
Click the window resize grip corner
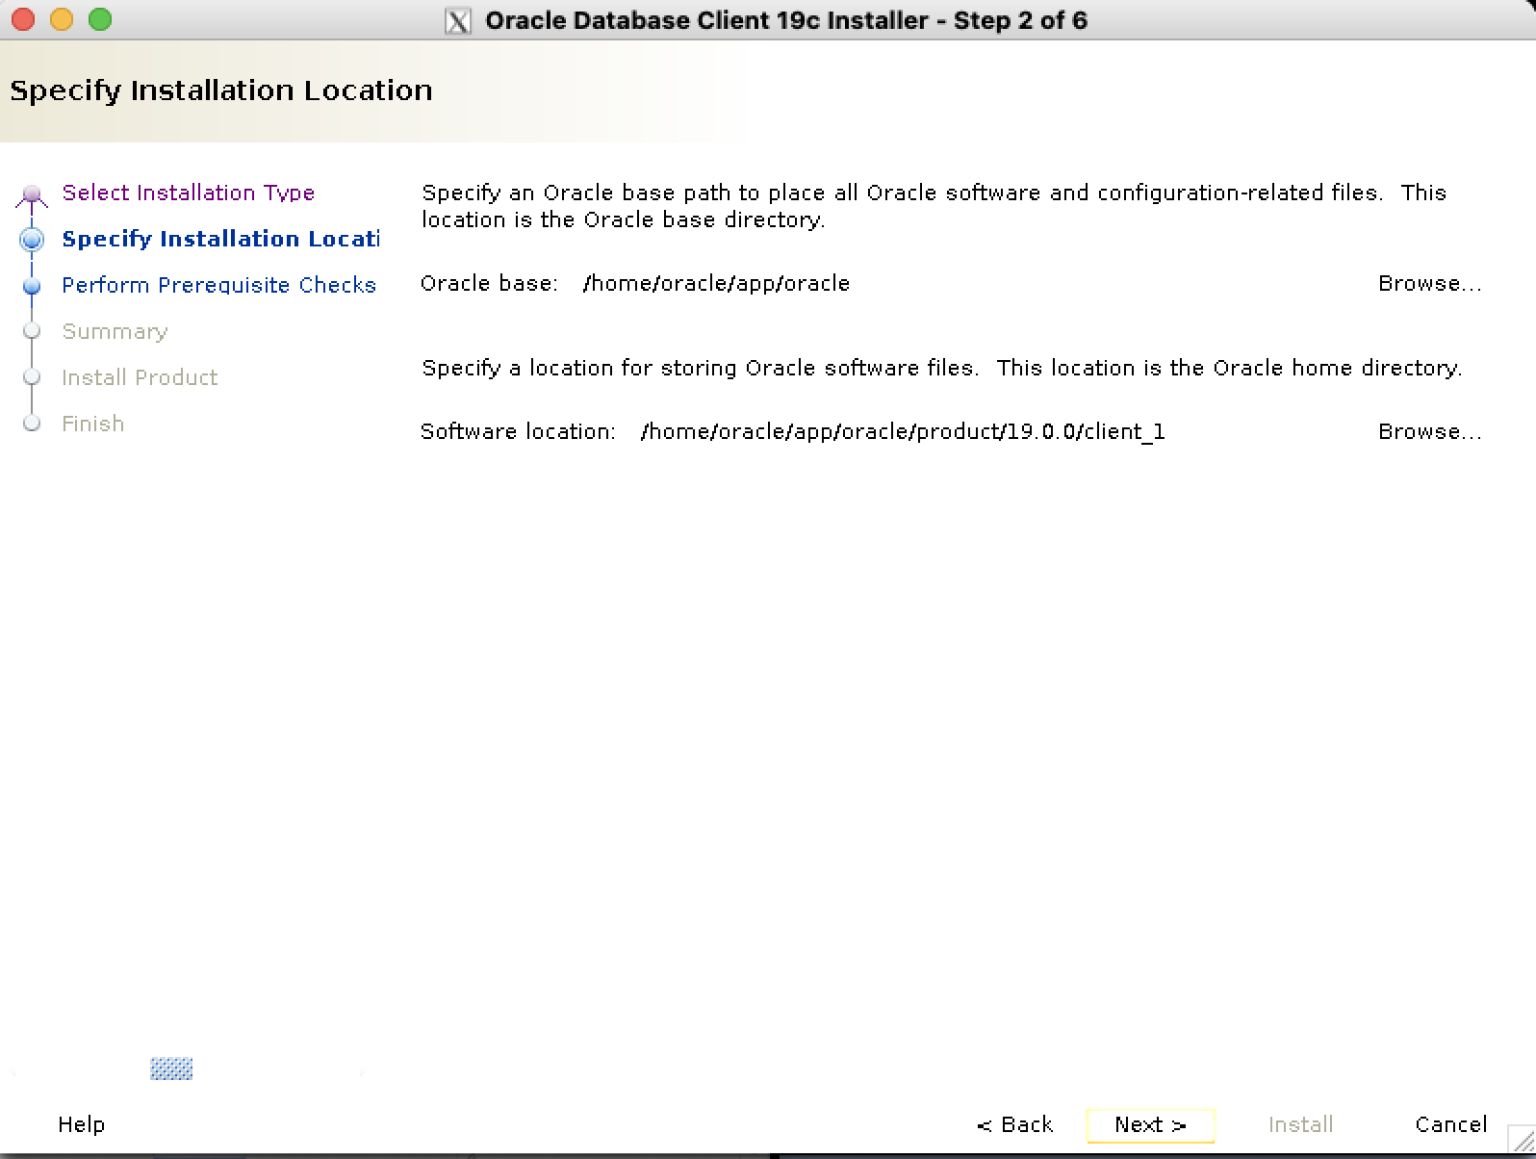1522,1139
